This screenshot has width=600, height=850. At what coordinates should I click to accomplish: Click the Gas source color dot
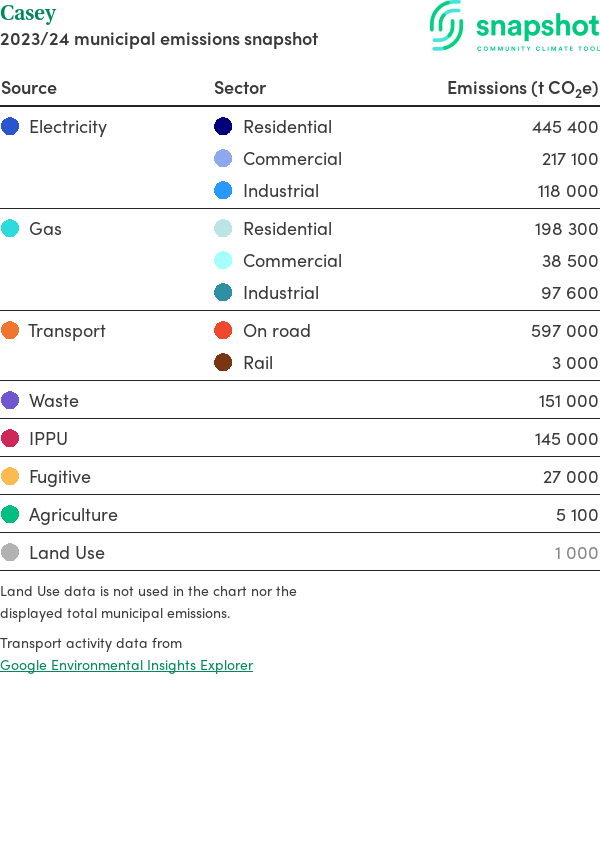(10, 229)
